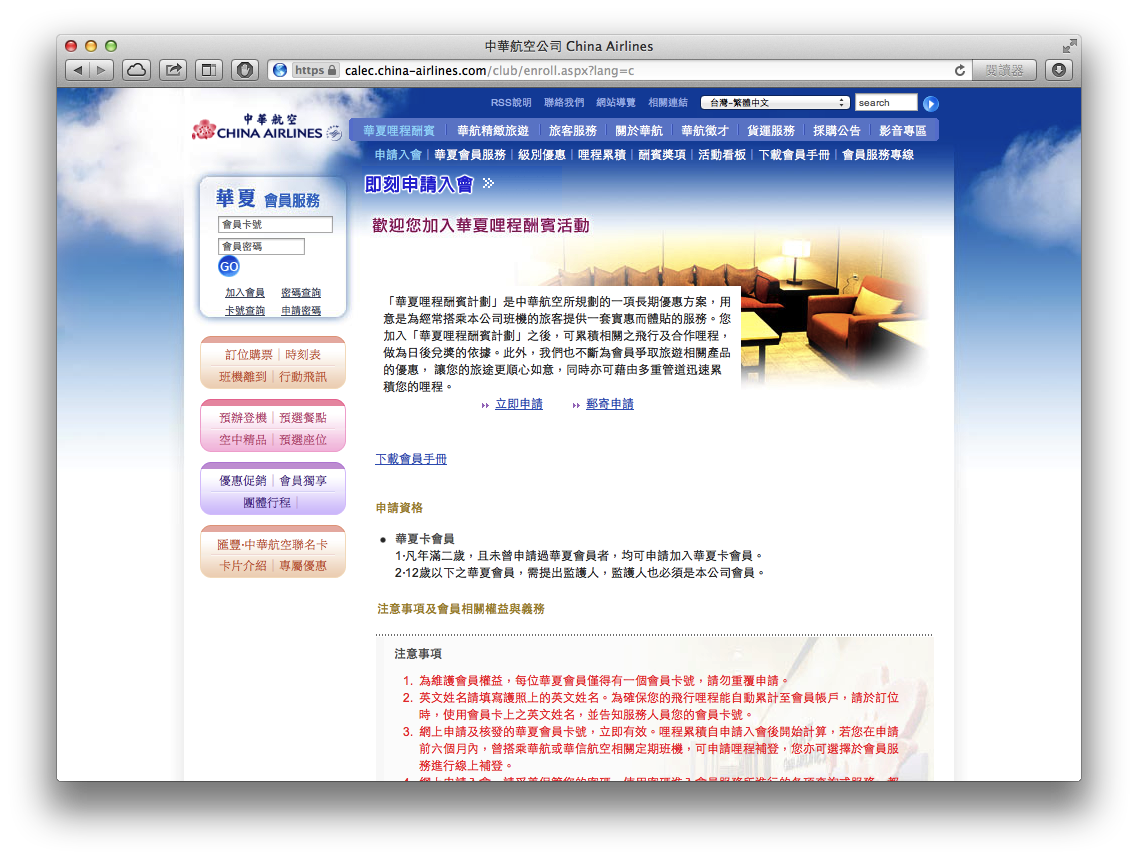Open the 關於華航 navigation tab
Image resolution: width=1138 pixels, height=860 pixels.
click(x=638, y=130)
